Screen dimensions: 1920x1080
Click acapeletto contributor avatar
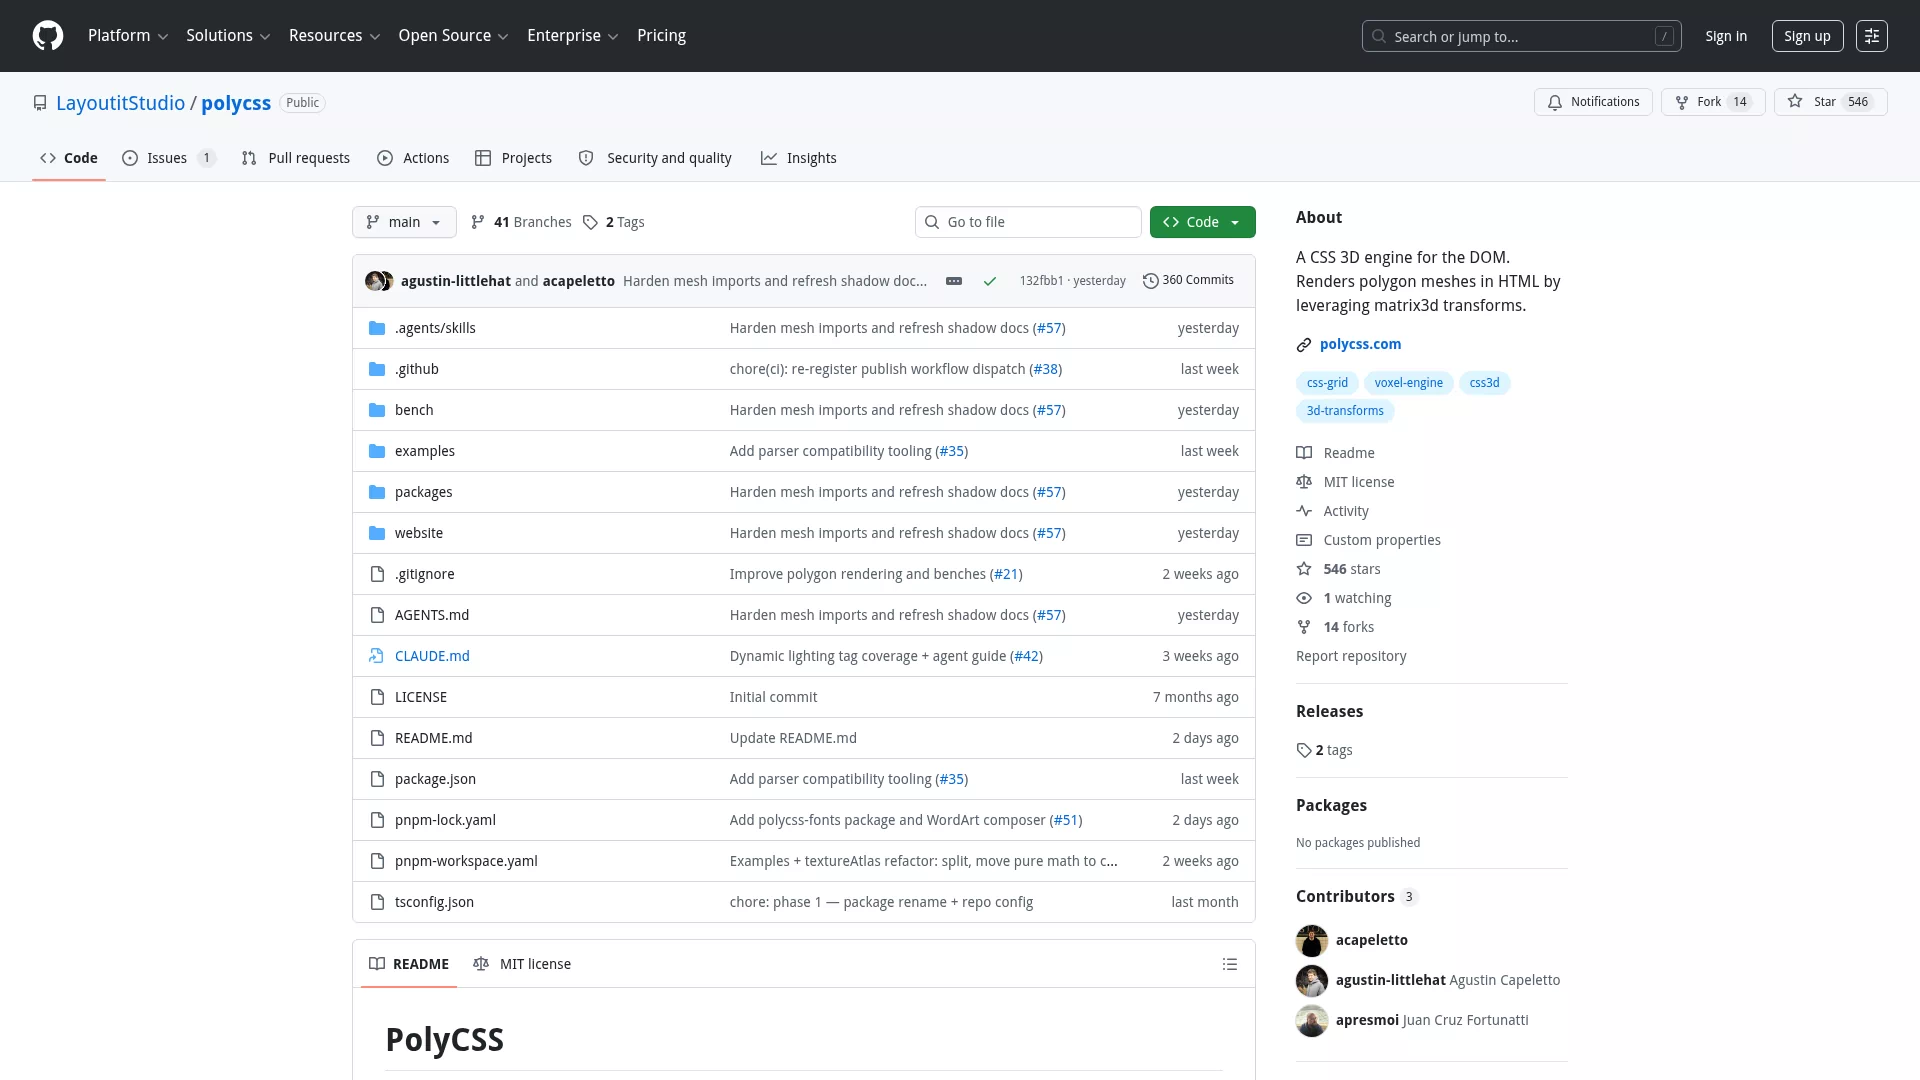point(1312,940)
